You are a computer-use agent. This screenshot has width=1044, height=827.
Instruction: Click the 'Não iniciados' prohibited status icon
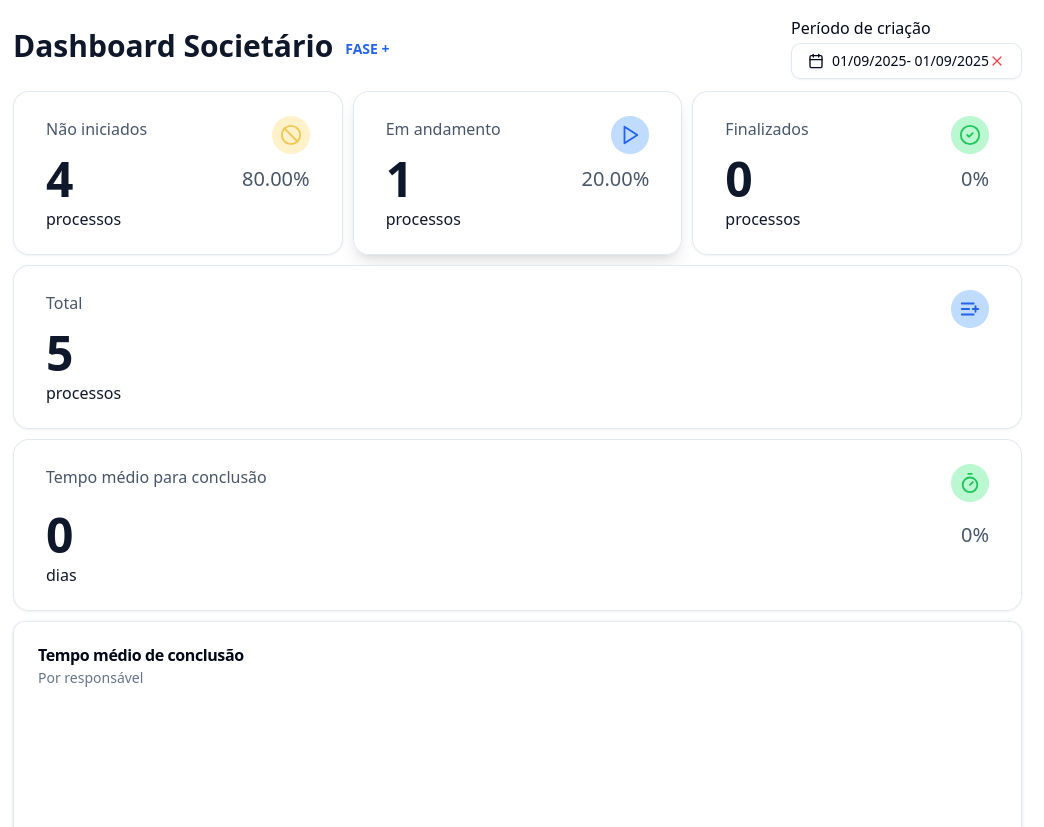pos(291,135)
